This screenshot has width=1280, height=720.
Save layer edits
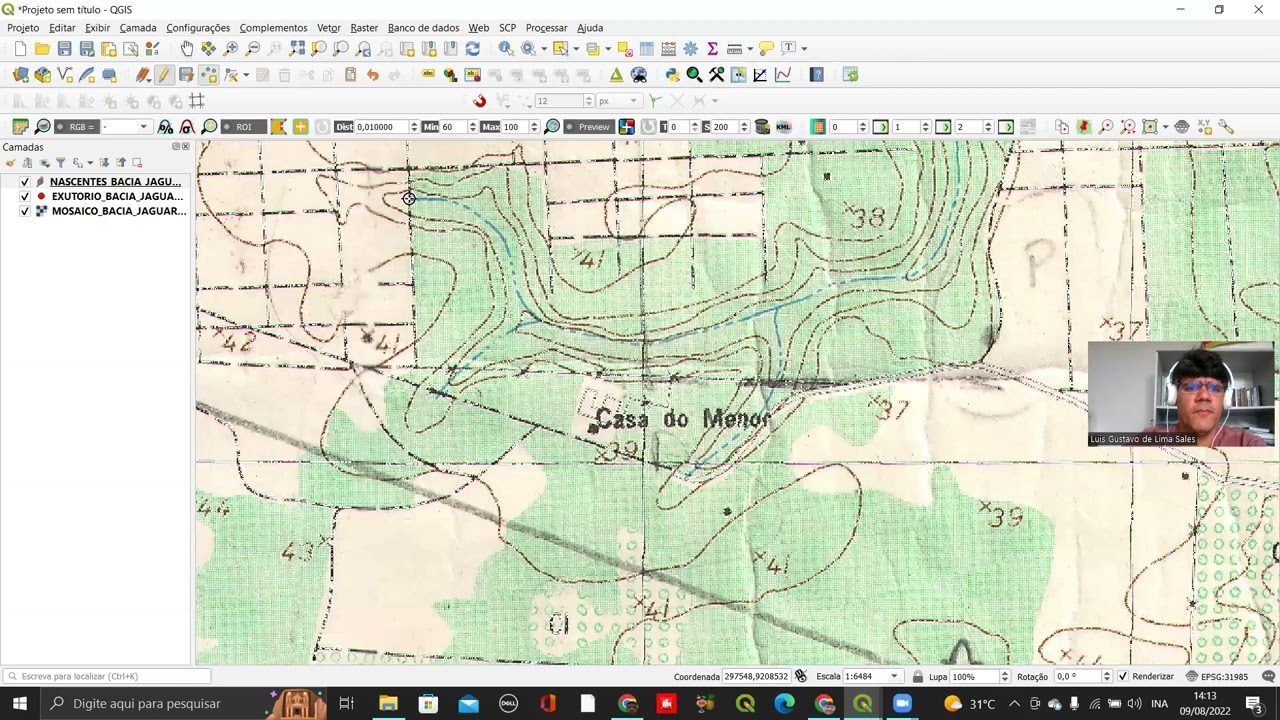click(x=186, y=75)
